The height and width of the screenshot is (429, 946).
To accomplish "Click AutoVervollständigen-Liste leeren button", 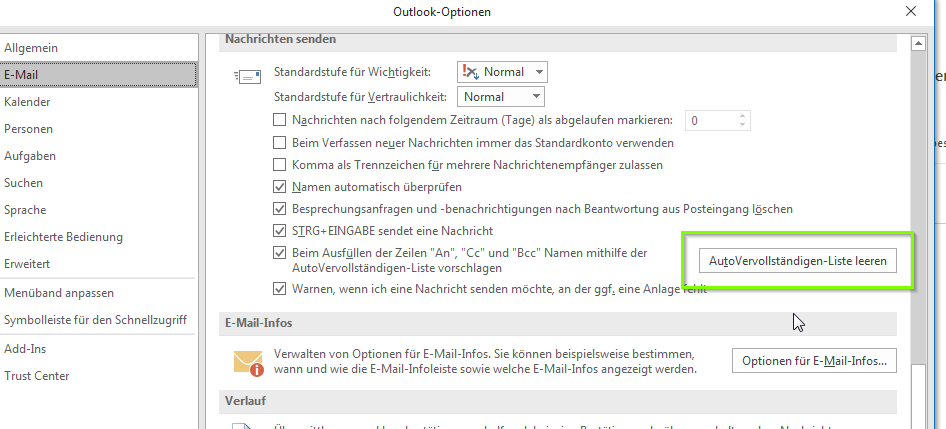I will [x=798, y=261].
